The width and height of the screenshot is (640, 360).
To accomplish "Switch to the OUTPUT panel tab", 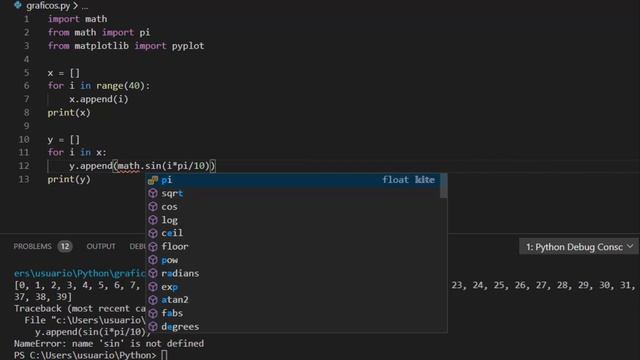I will click(101, 247).
